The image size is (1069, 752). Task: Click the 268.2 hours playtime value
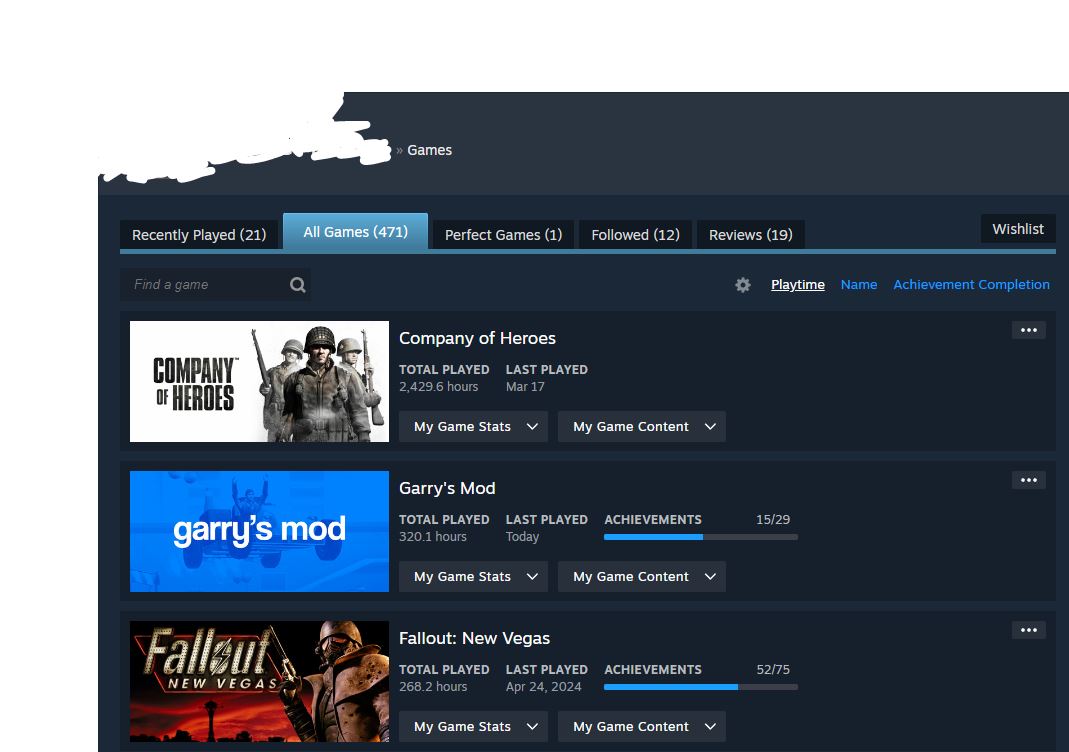click(433, 687)
